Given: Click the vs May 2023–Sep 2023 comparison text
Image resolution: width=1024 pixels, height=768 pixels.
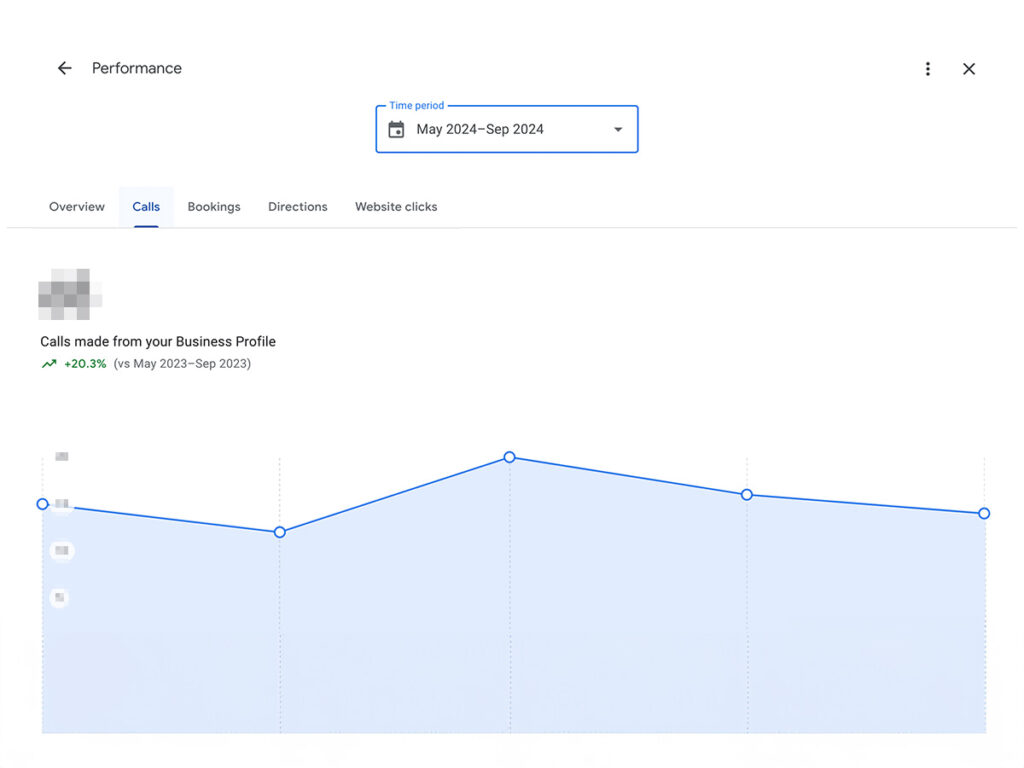Looking at the screenshot, I should click(x=182, y=364).
